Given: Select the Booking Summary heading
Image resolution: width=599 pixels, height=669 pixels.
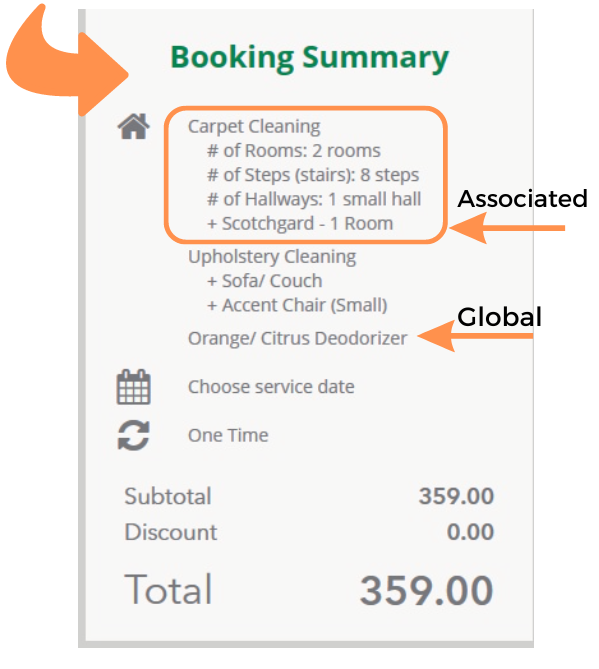Looking at the screenshot, I should click(x=309, y=58).
